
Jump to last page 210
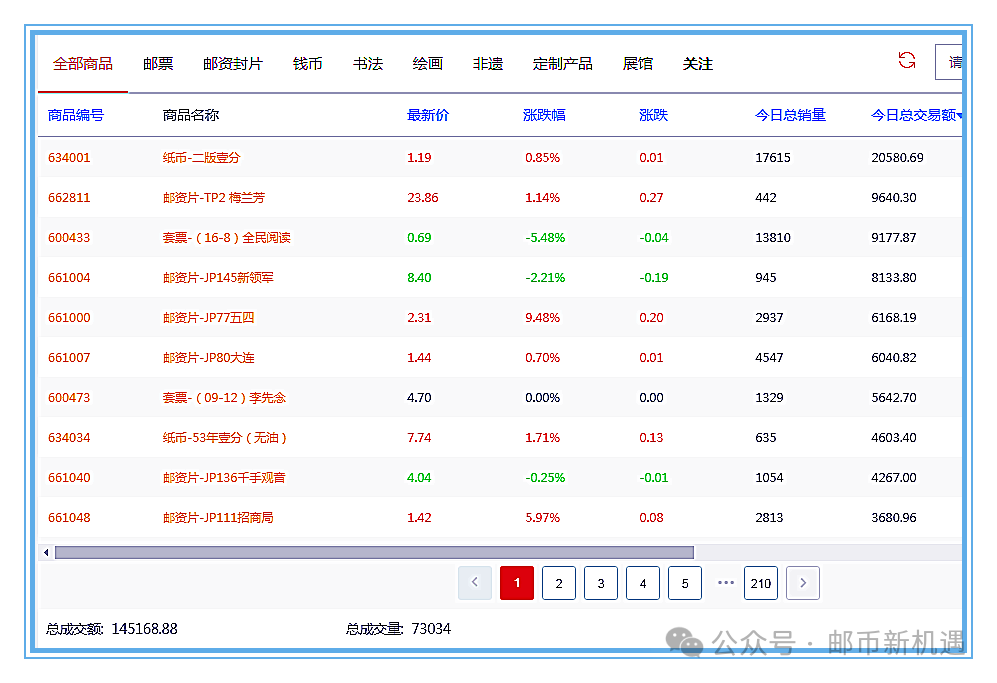pyautogui.click(x=761, y=583)
